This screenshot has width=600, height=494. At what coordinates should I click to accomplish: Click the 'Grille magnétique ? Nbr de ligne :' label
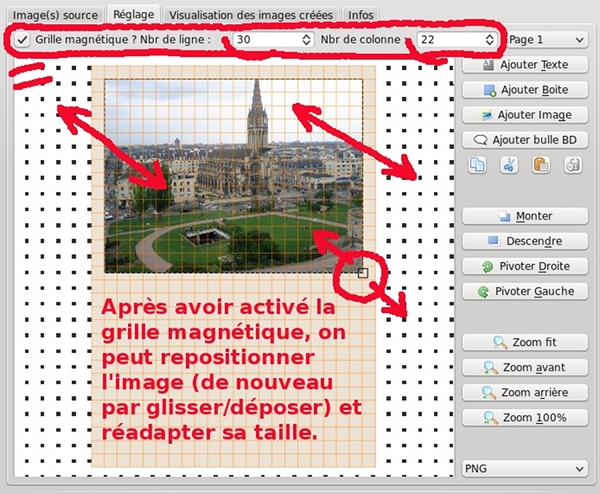[123, 39]
